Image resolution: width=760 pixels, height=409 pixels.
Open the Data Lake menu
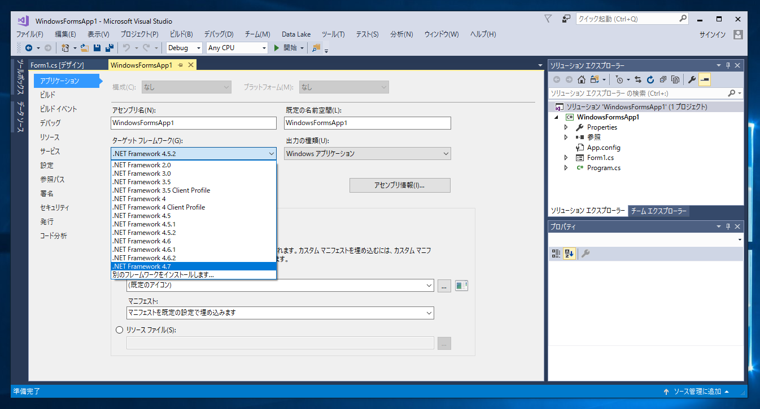click(296, 34)
